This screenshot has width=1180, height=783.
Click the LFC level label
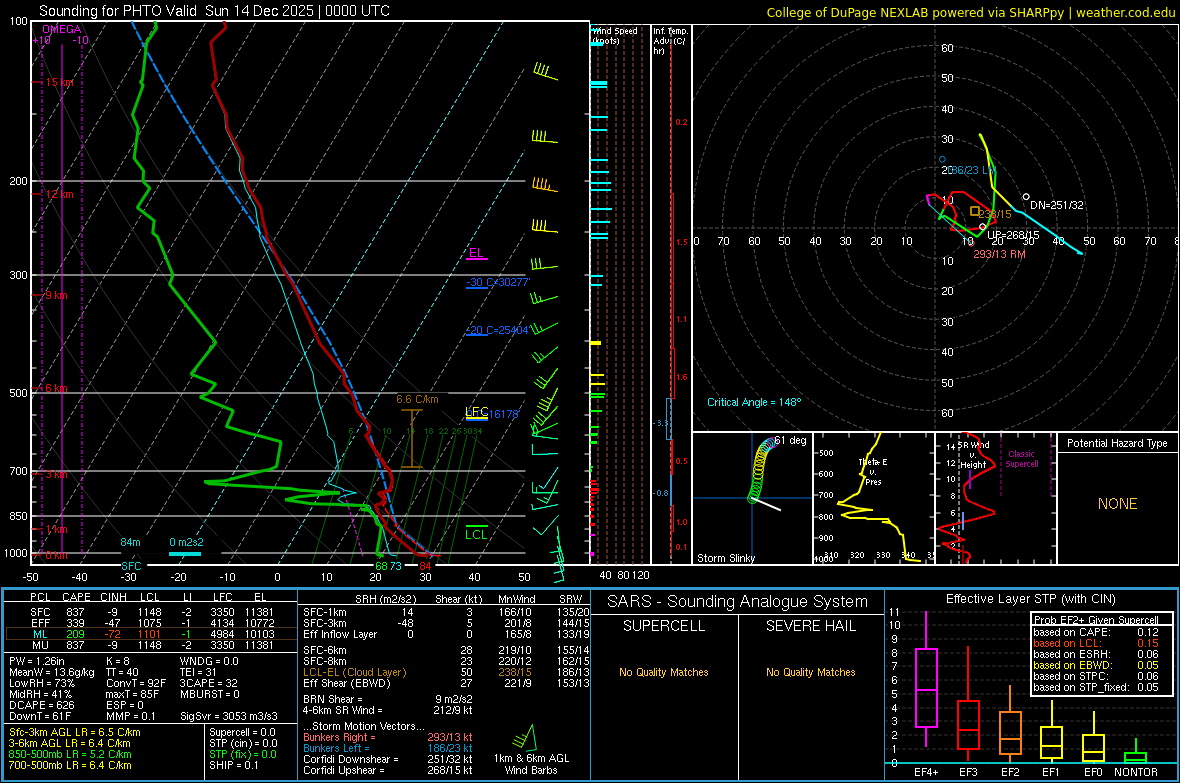pyautogui.click(x=476, y=412)
